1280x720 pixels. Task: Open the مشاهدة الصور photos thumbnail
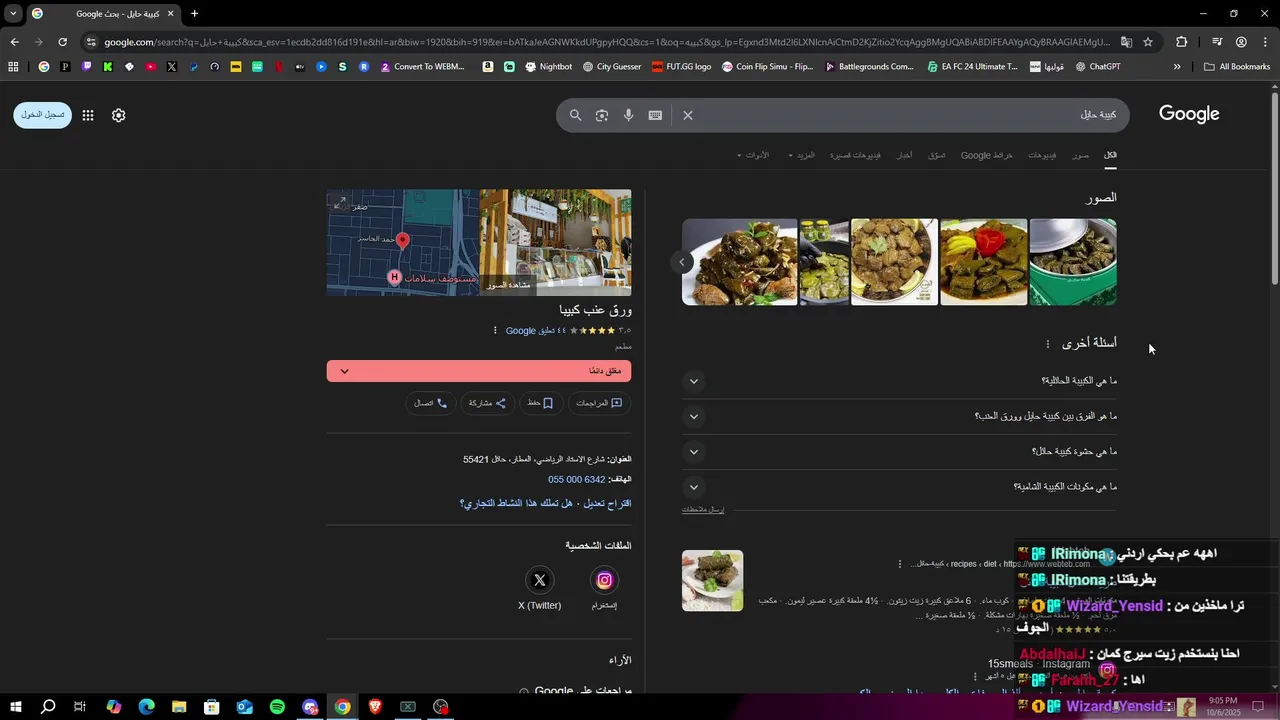click(x=555, y=243)
